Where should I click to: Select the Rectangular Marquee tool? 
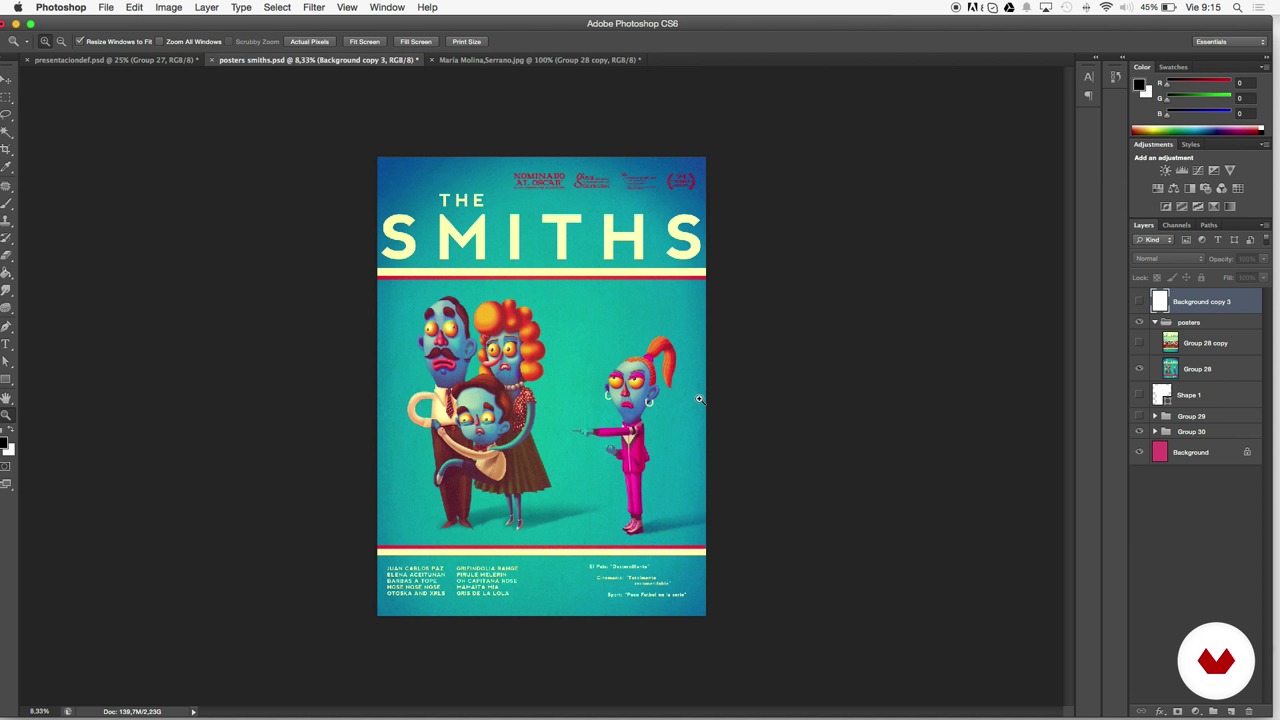point(6,97)
